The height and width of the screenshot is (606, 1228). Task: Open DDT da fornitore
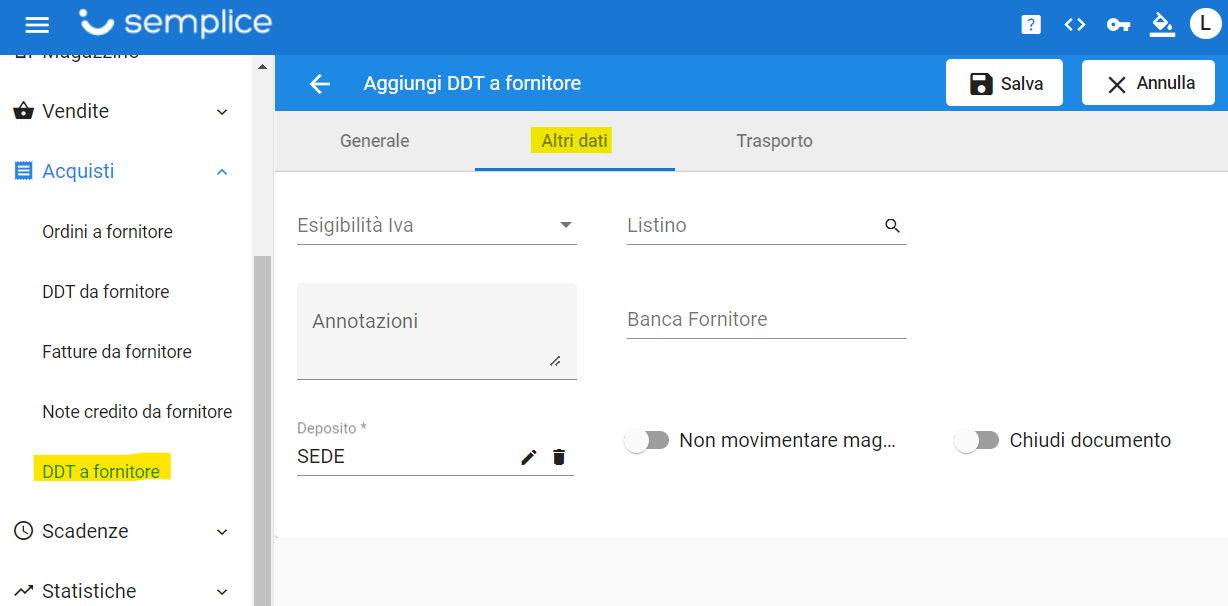point(106,292)
